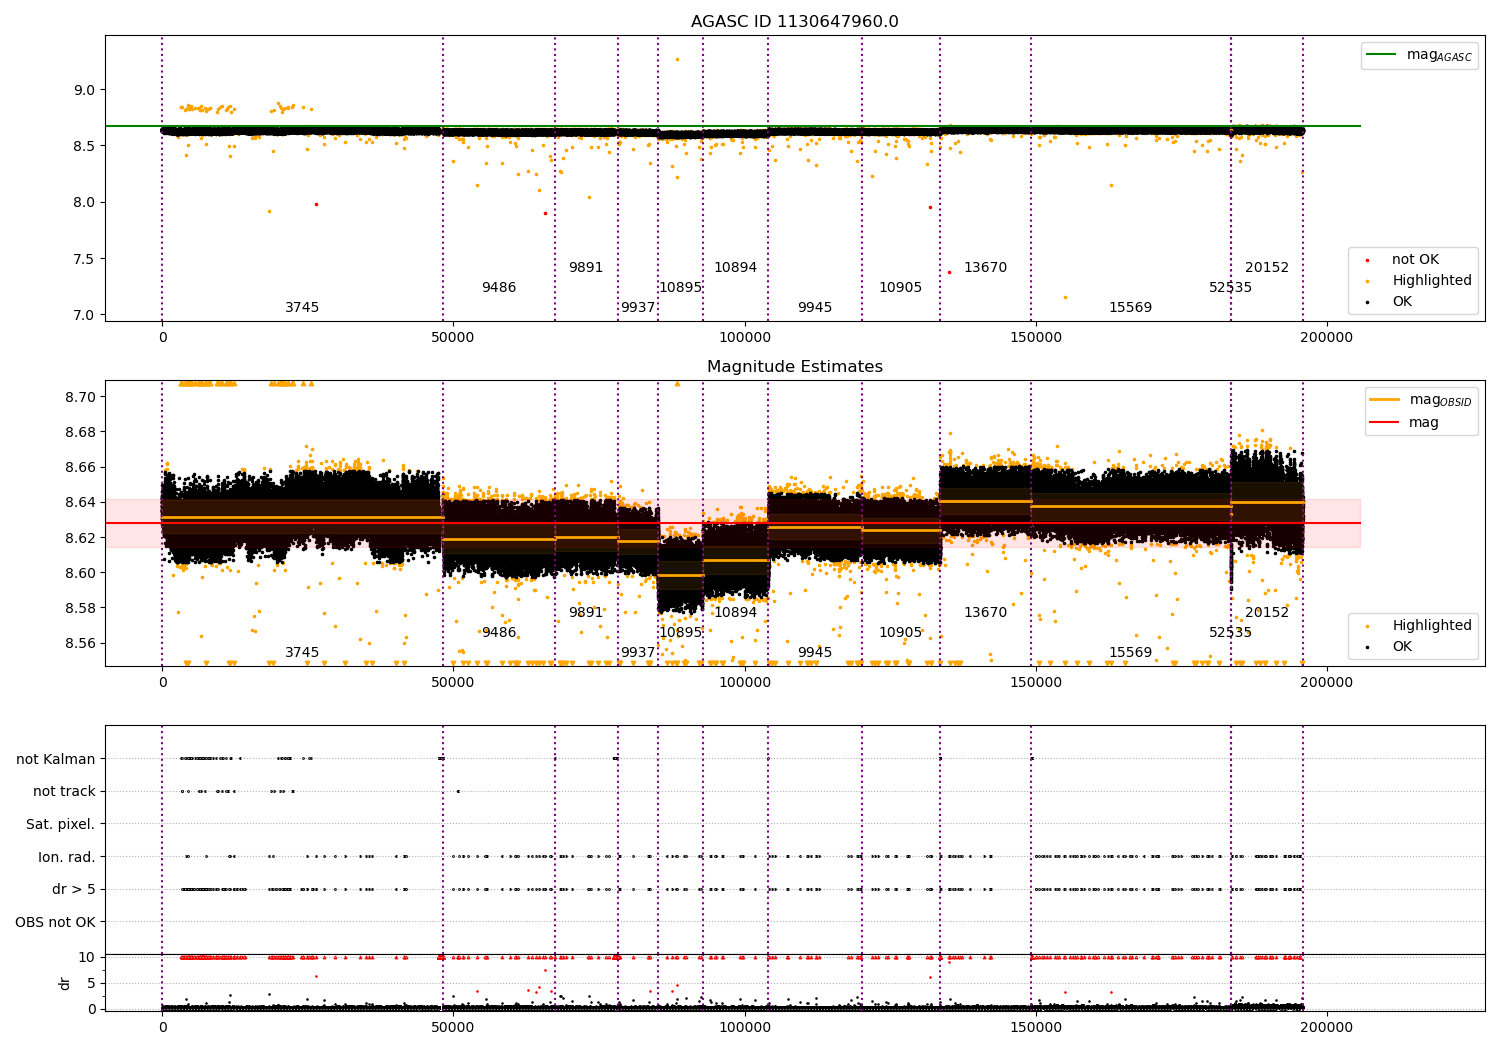Click the 7.5 tick on top plot y-axis
This screenshot has width=1500, height=1050.
84,259
